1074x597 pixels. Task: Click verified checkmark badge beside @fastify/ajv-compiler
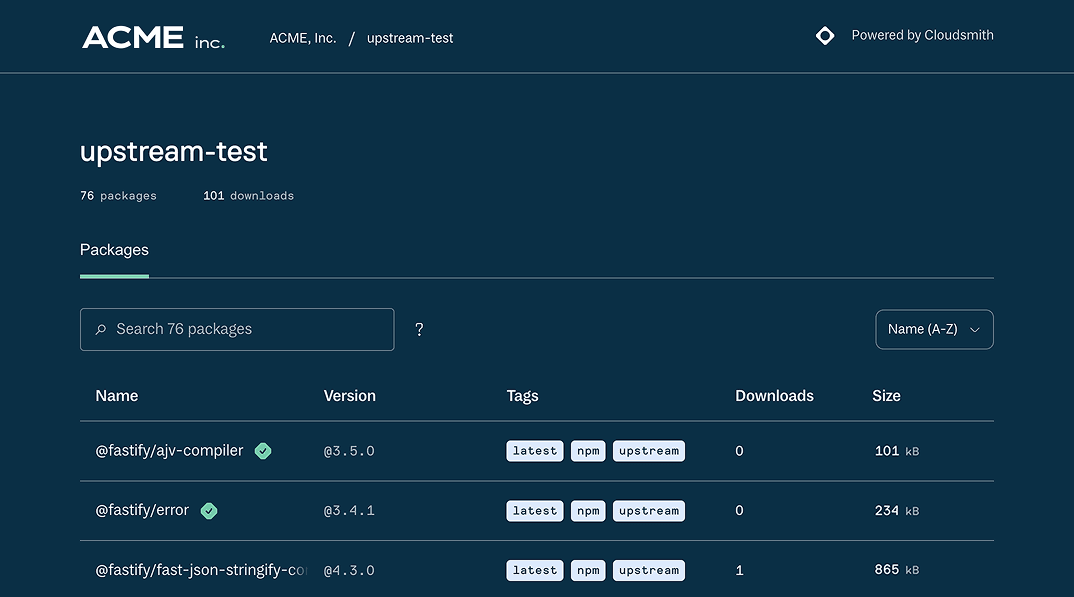[263, 451]
